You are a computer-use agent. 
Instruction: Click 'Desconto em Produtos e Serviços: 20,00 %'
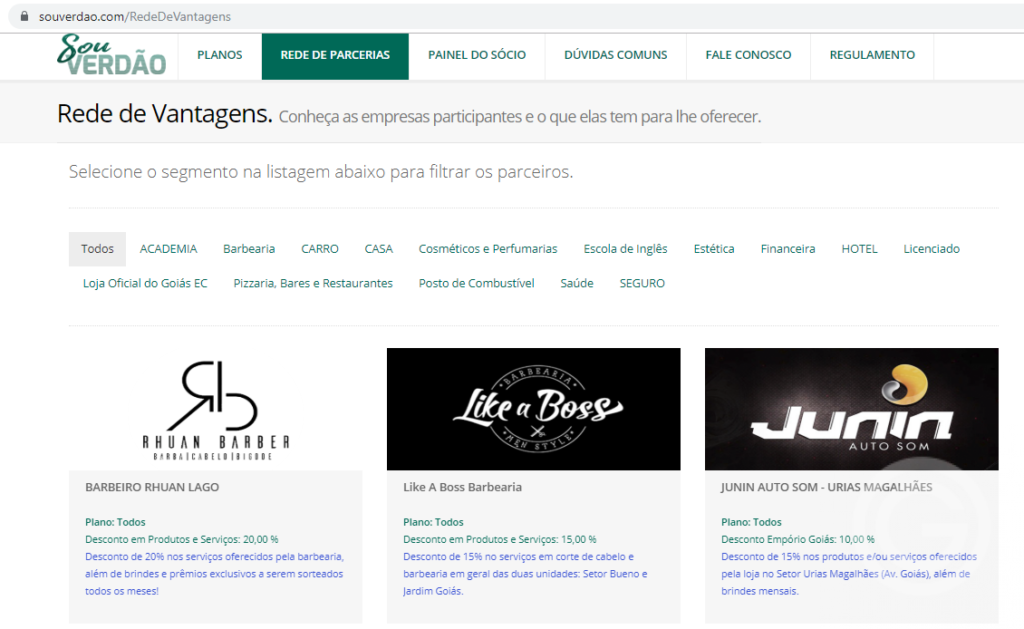point(182,540)
